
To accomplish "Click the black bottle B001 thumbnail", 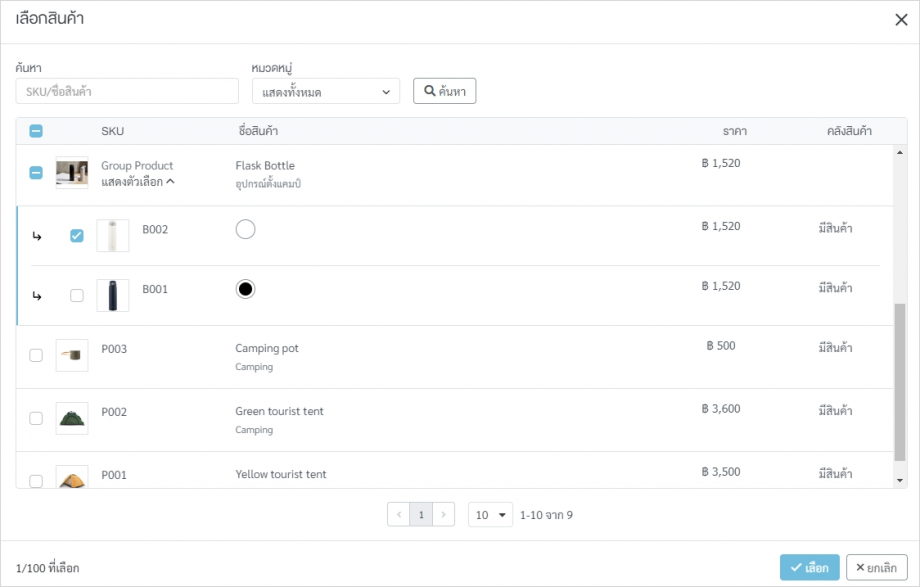I will (113, 296).
